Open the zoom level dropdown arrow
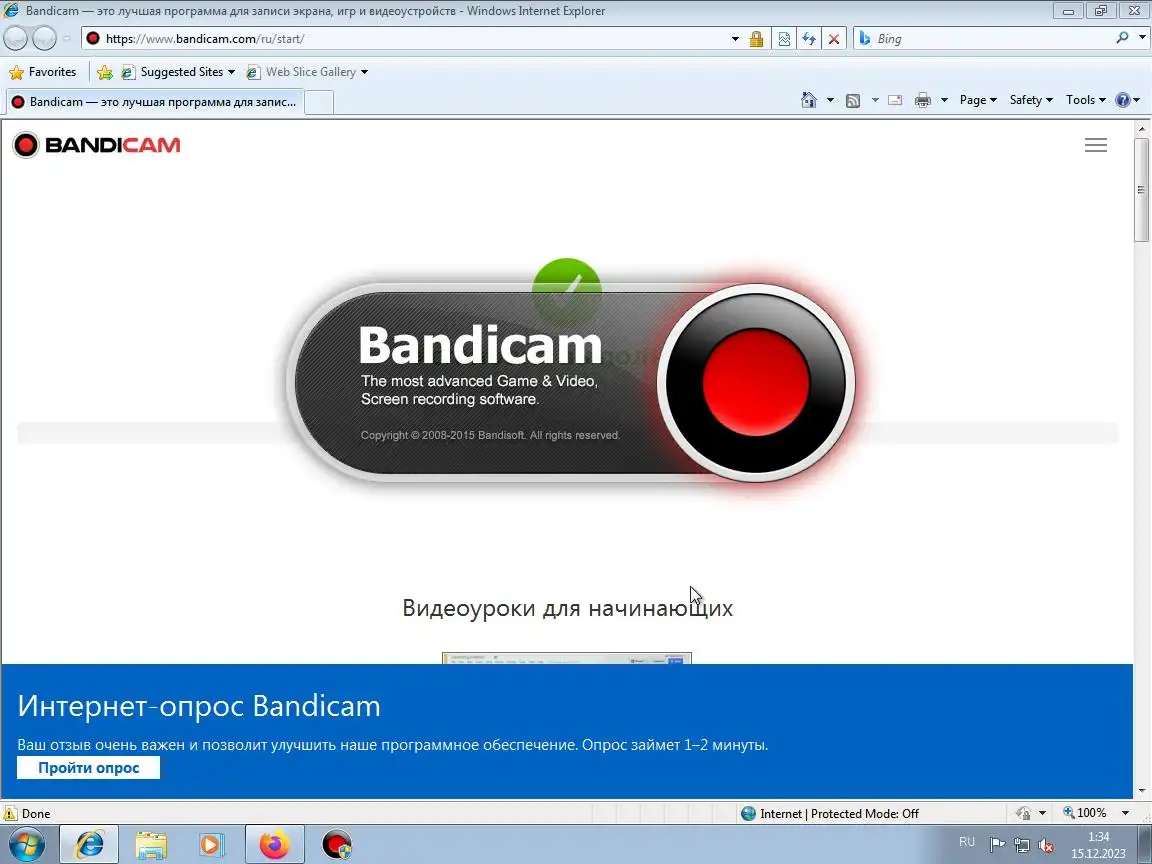 click(1125, 813)
